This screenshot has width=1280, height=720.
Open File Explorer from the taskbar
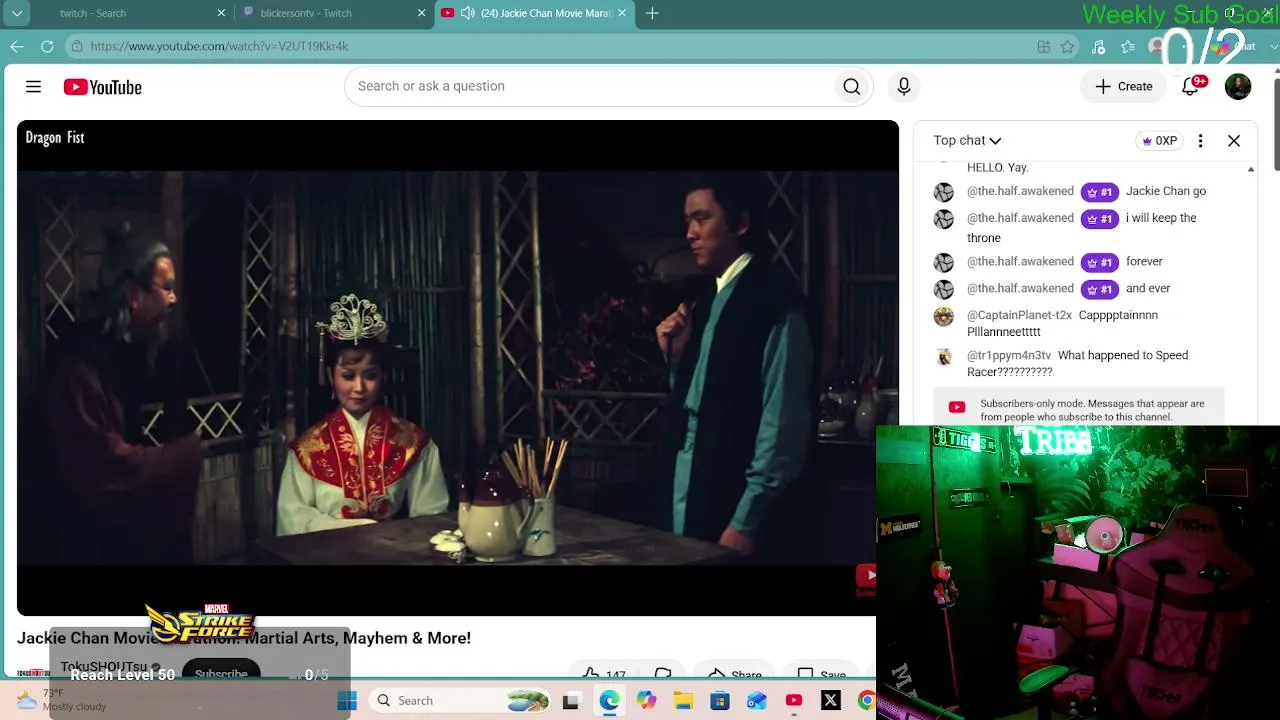[683, 701]
